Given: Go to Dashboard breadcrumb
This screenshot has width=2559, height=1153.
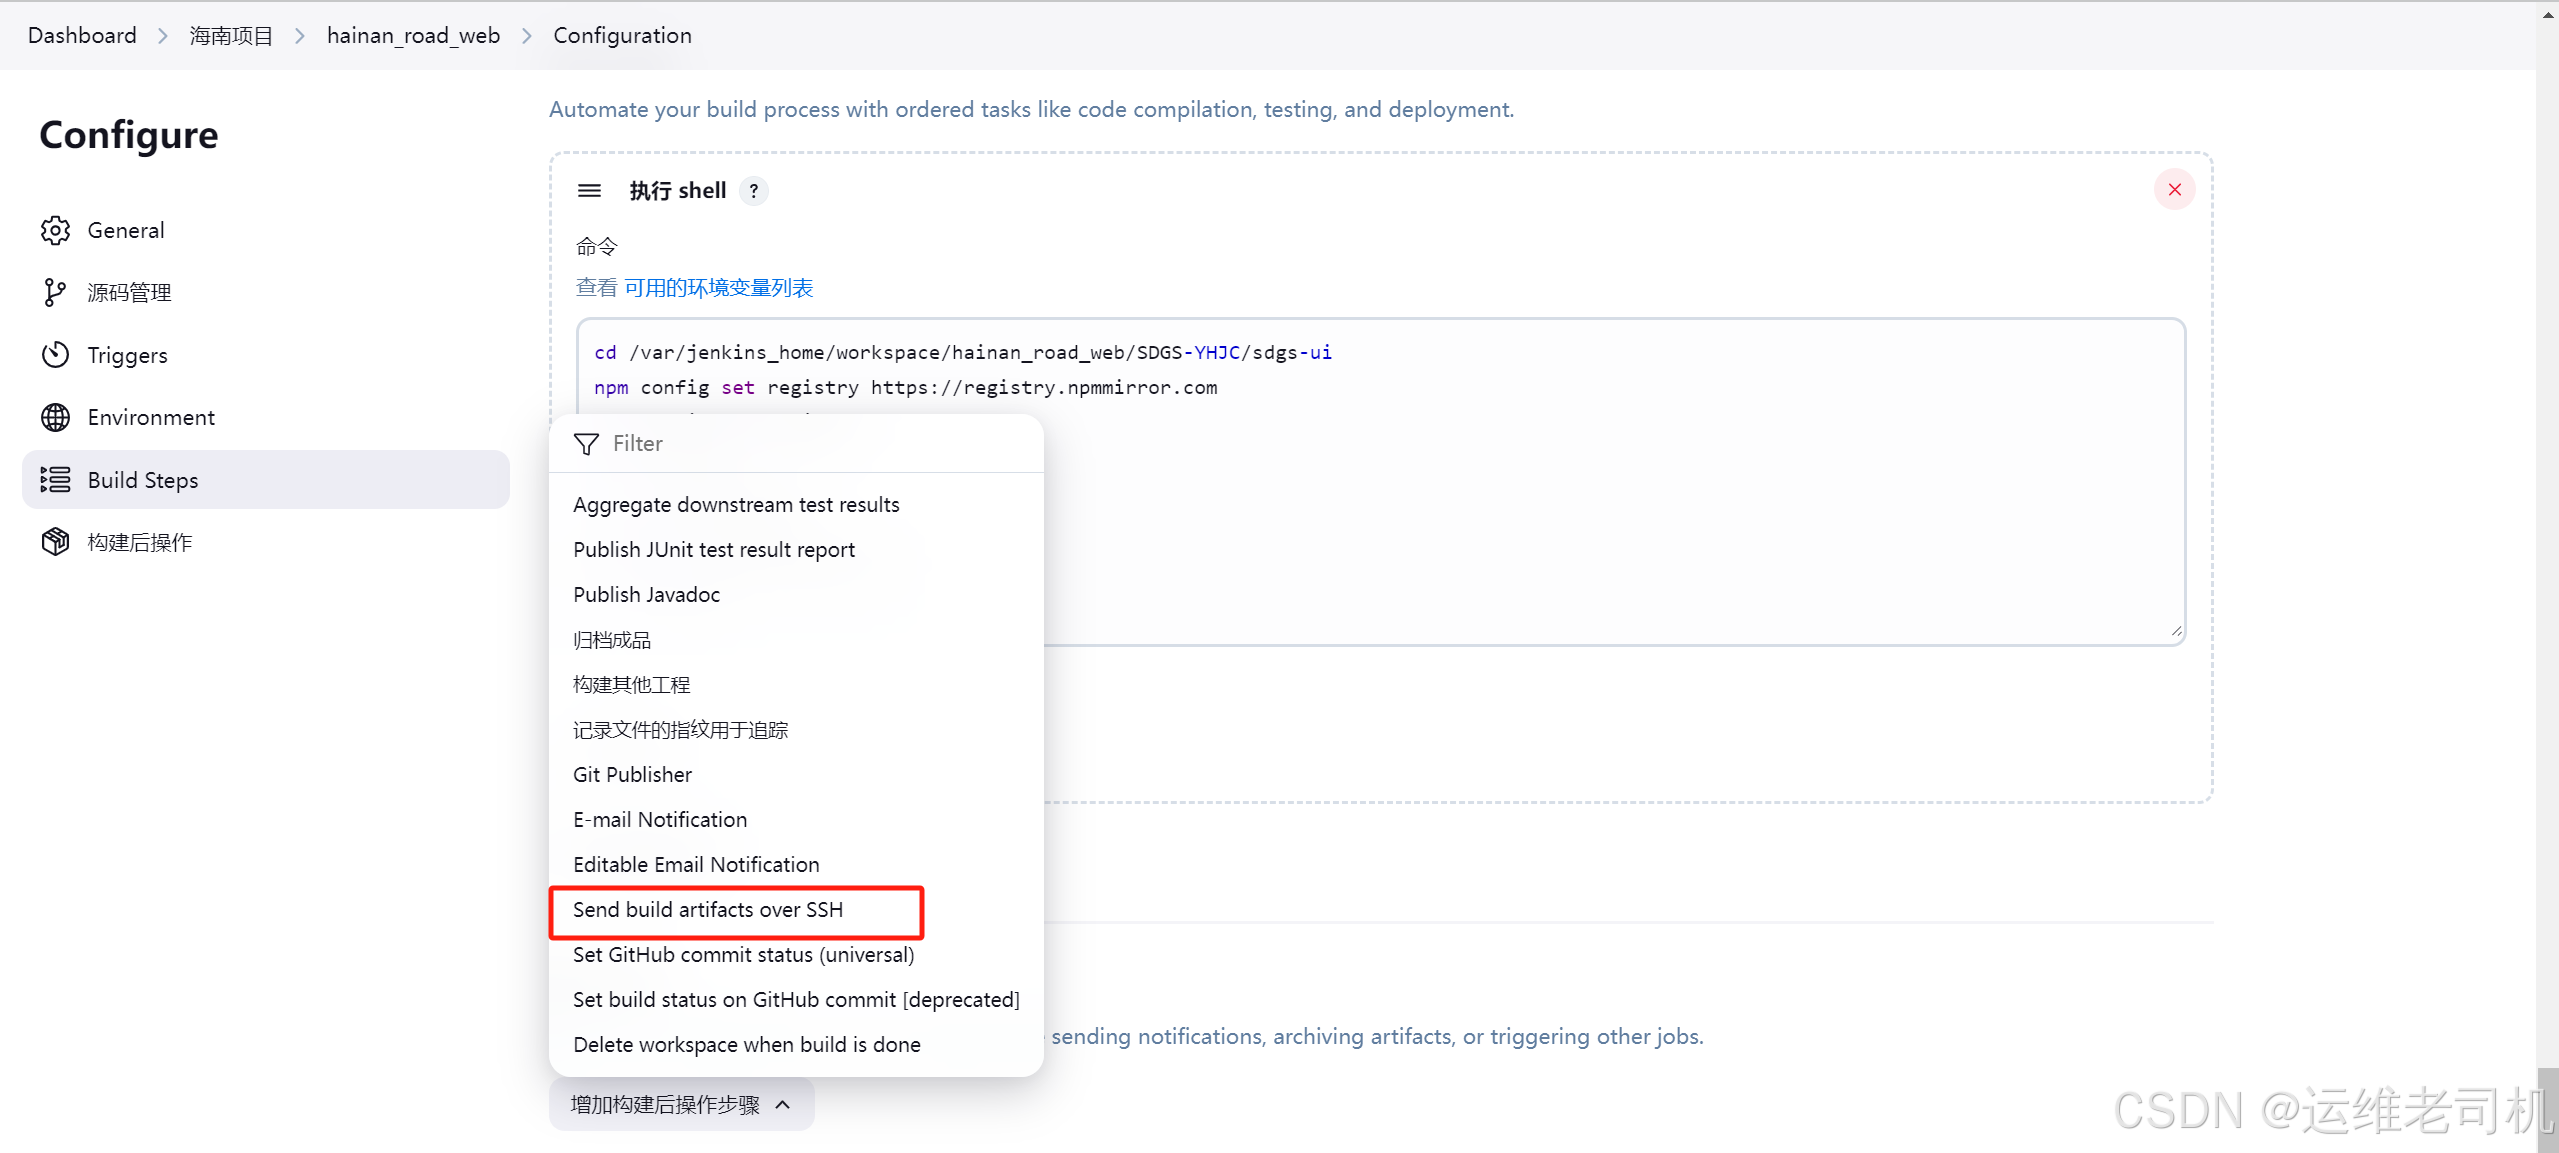Looking at the screenshot, I should pyautogui.click(x=82, y=35).
